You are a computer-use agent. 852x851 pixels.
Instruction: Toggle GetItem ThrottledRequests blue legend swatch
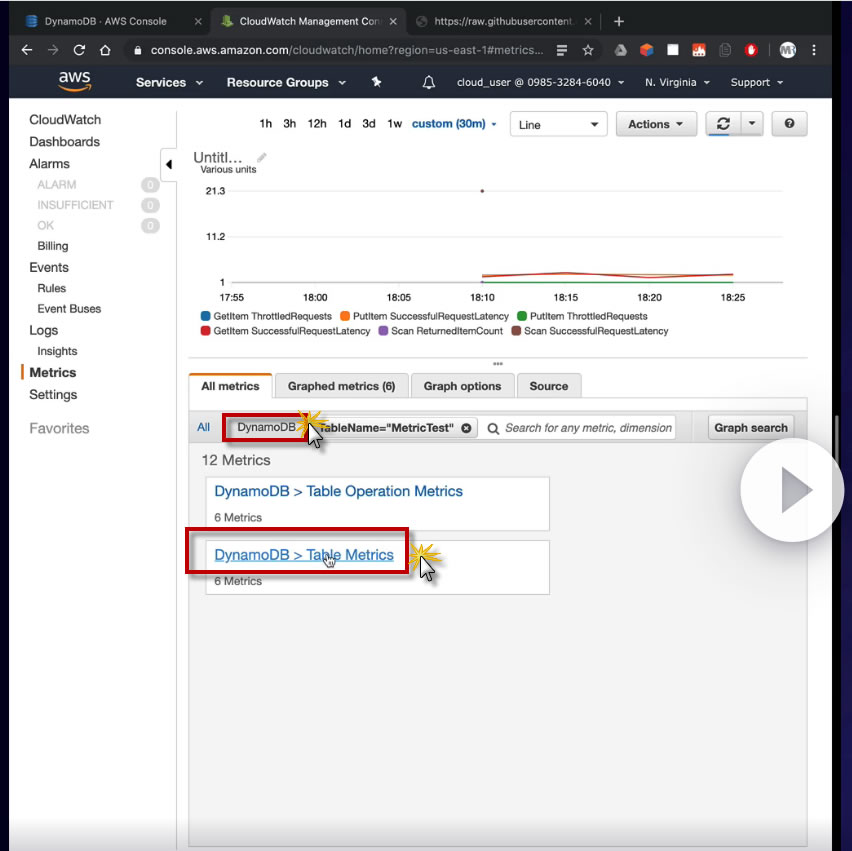click(205, 316)
